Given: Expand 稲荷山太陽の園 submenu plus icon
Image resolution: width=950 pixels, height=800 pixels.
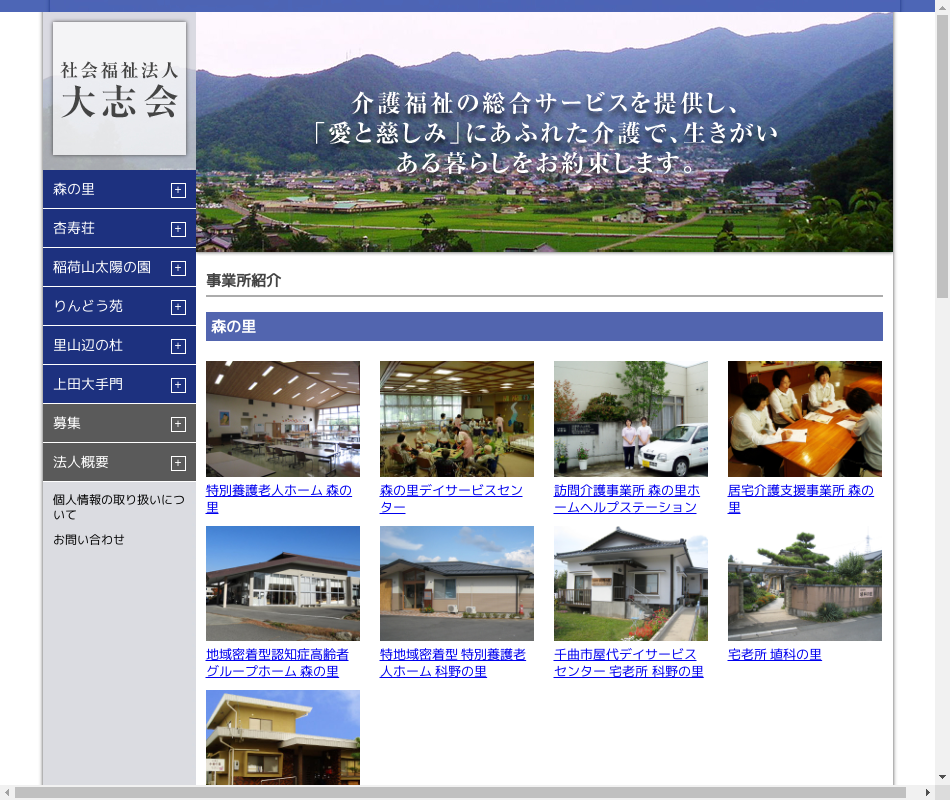Looking at the screenshot, I should point(178,268).
